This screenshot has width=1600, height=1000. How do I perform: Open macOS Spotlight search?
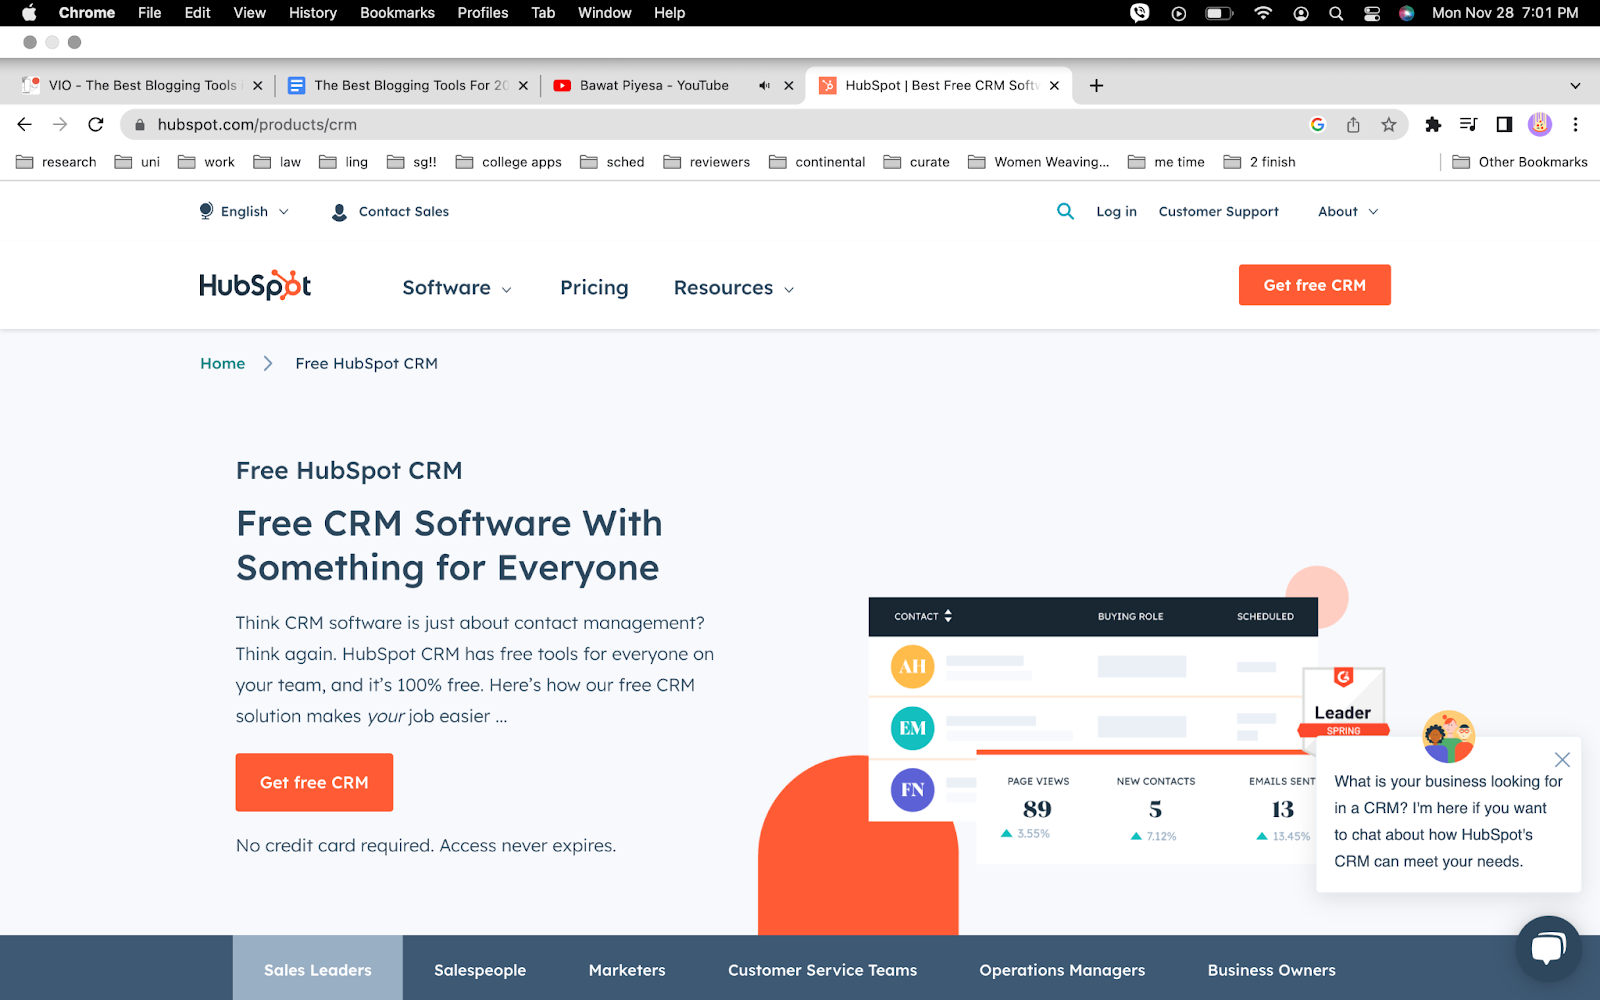[x=1336, y=13]
